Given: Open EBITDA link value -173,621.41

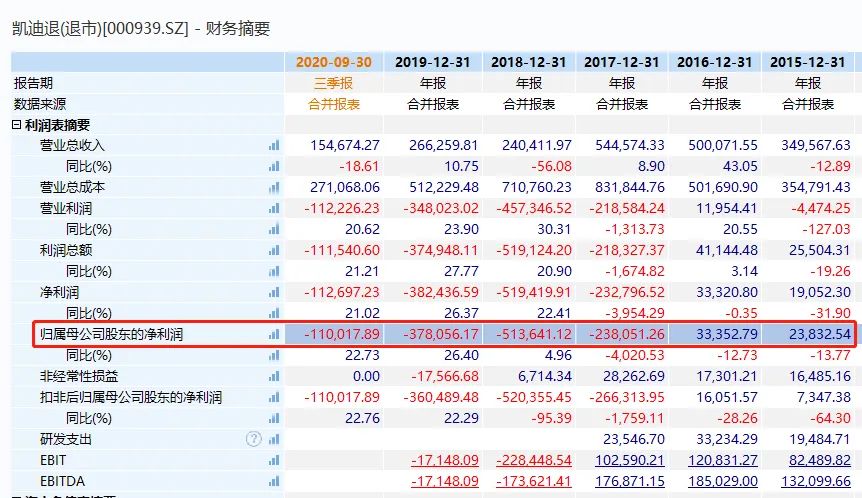Looking at the screenshot, I should tap(534, 482).
